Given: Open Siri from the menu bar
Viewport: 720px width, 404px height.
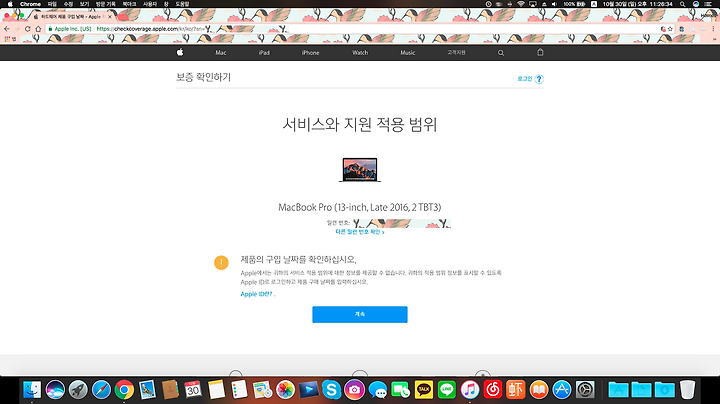Looking at the screenshot, I should pos(696,4).
